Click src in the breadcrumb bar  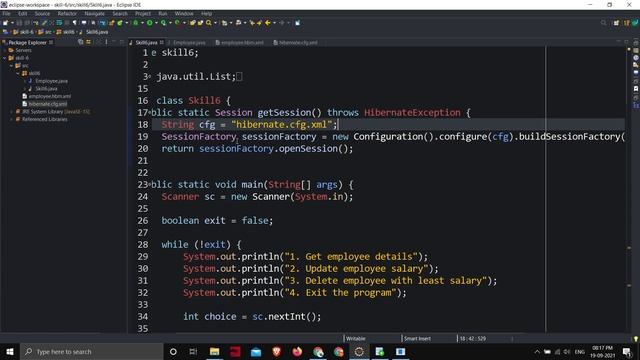48,32
